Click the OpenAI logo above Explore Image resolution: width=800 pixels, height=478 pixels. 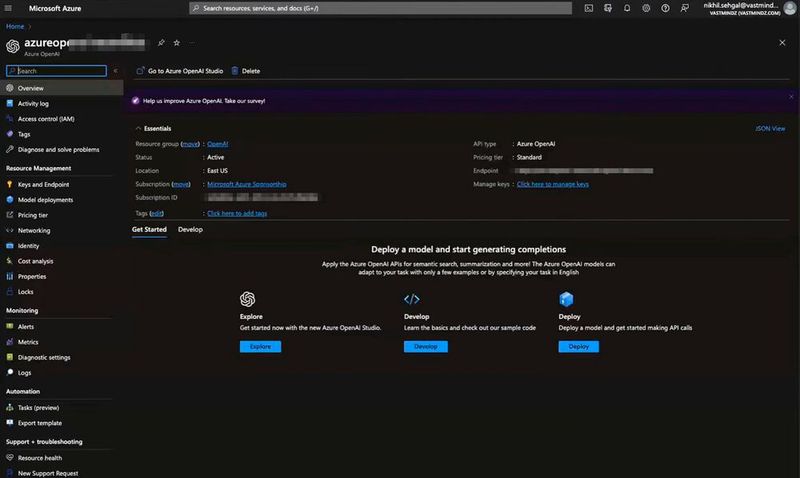point(247,299)
